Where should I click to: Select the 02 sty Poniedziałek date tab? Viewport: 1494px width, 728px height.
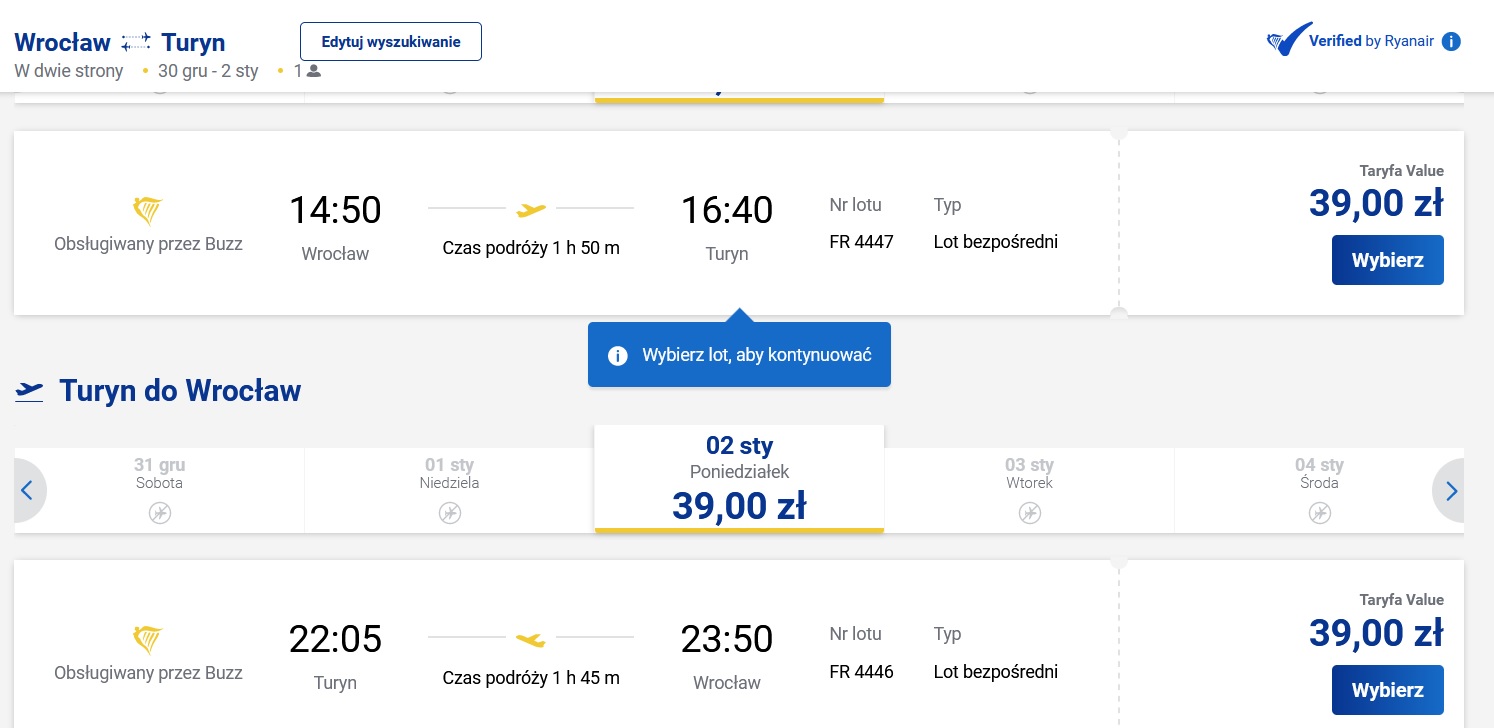[739, 479]
